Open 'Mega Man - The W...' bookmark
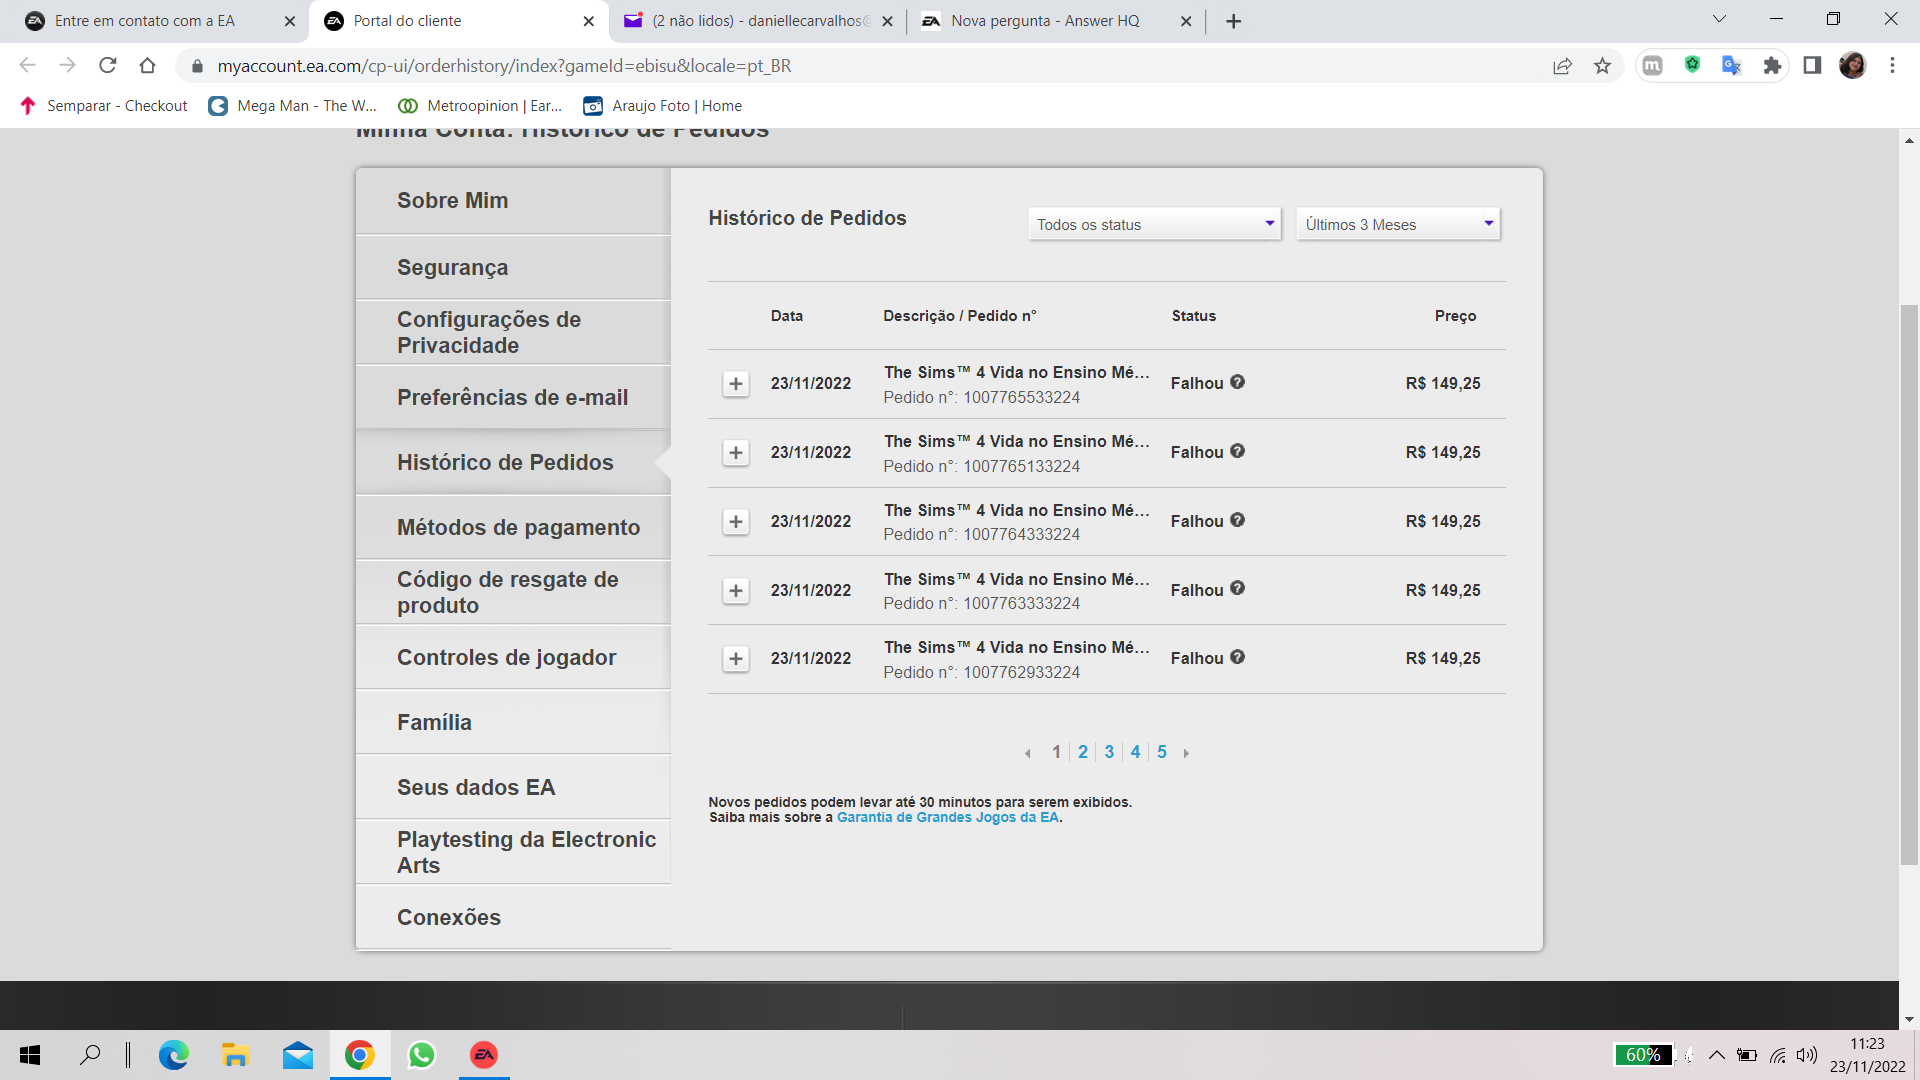Viewport: 1920px width, 1080px height. (293, 106)
